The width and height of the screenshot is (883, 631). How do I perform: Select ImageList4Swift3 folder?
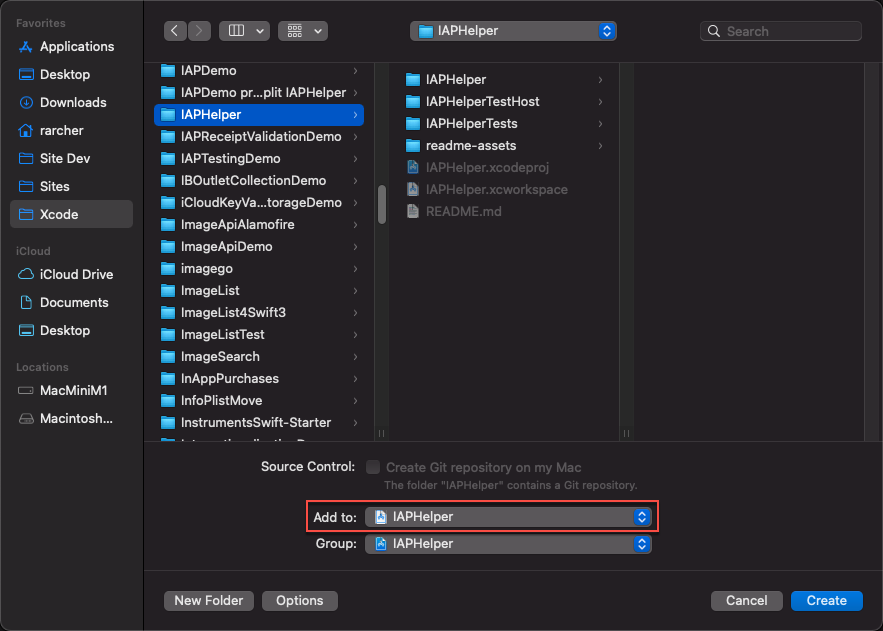tap(259, 312)
